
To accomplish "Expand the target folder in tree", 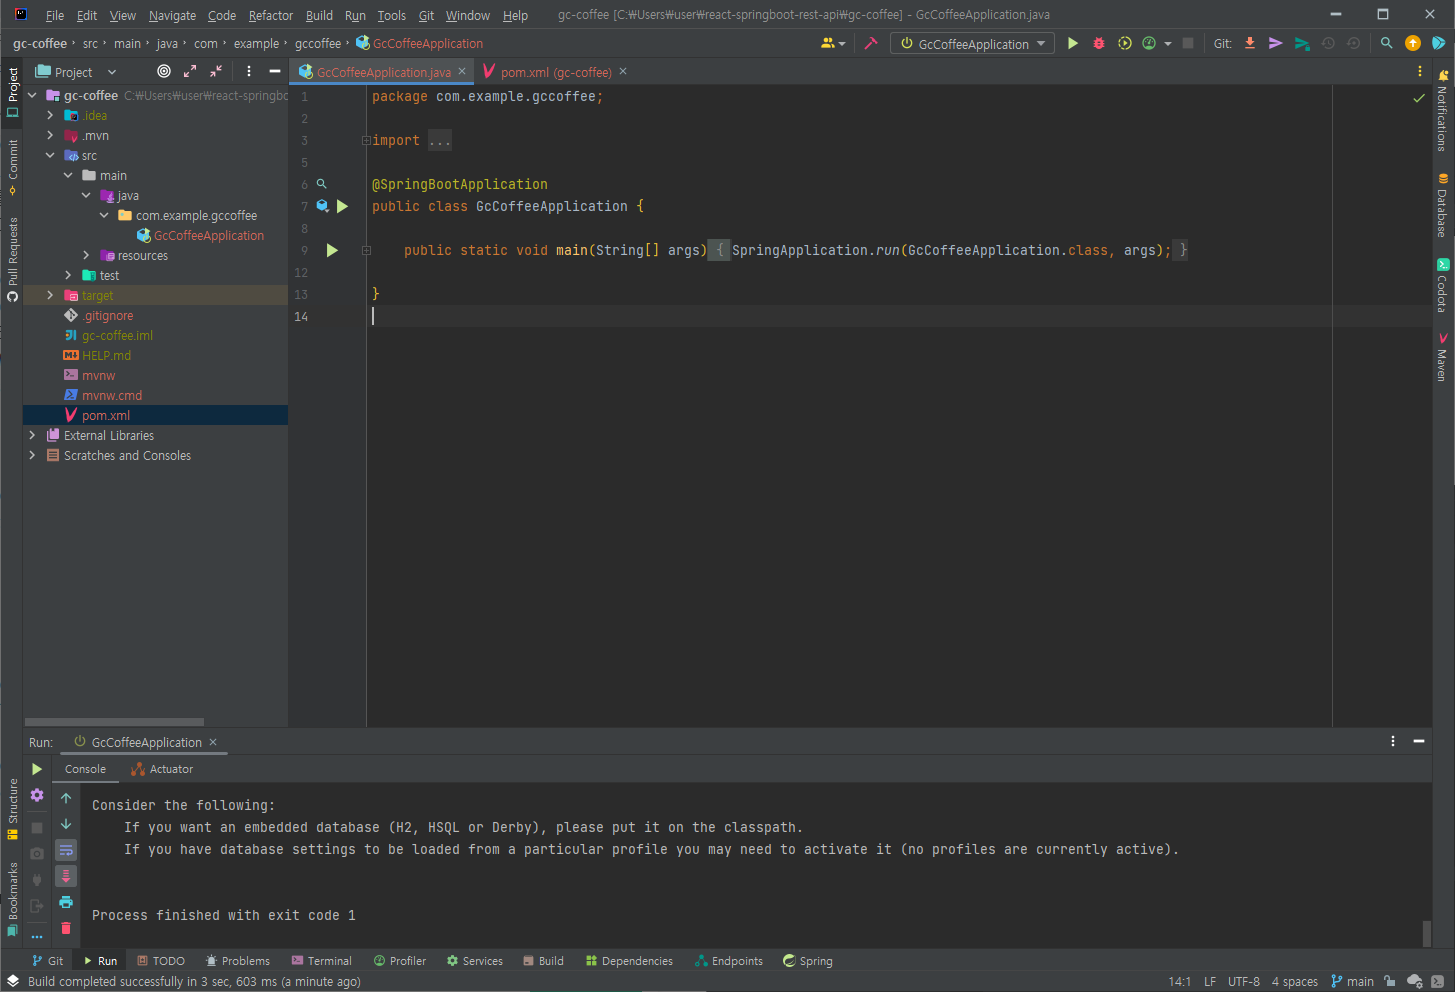I will 50,295.
